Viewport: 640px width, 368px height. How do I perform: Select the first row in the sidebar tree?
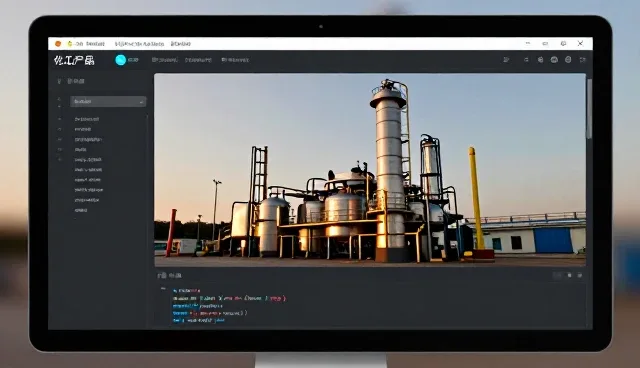[x=87, y=119]
